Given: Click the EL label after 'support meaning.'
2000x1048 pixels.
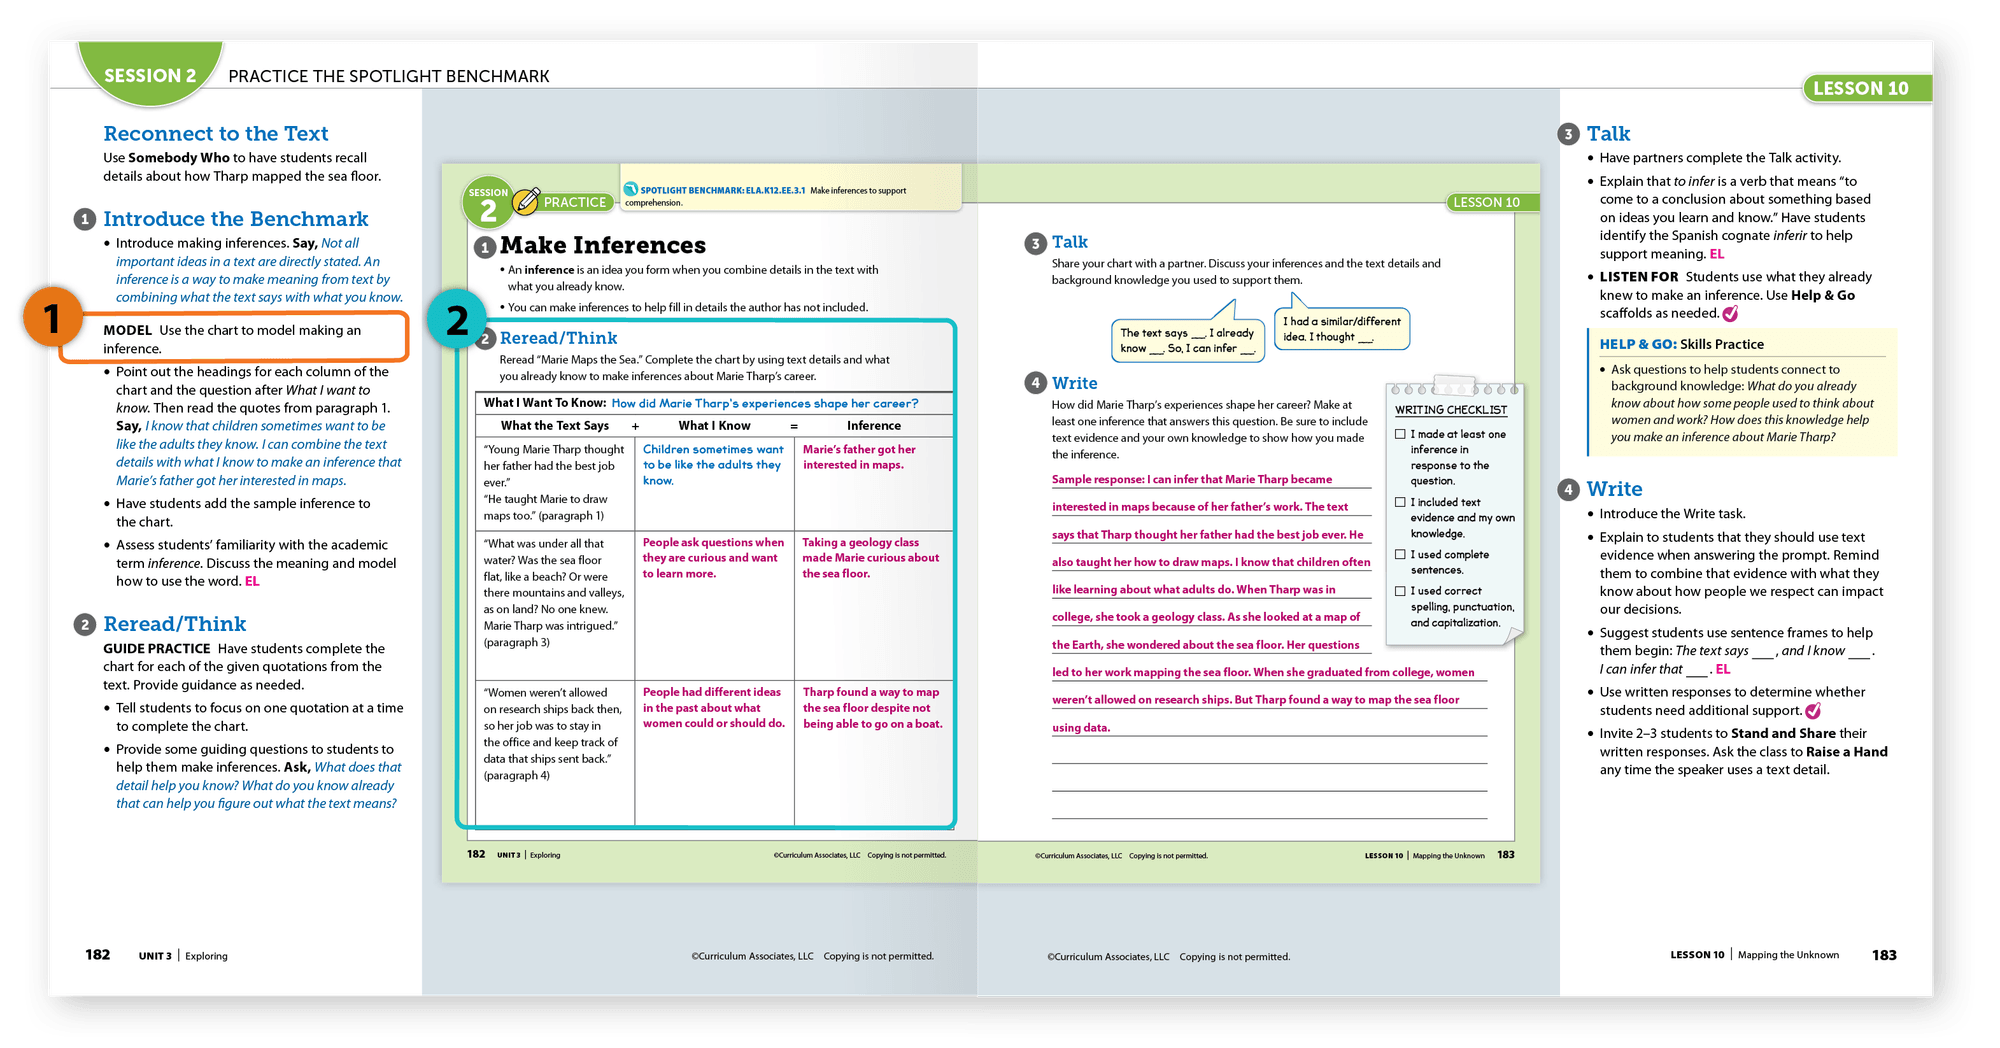Looking at the screenshot, I should tap(1717, 254).
